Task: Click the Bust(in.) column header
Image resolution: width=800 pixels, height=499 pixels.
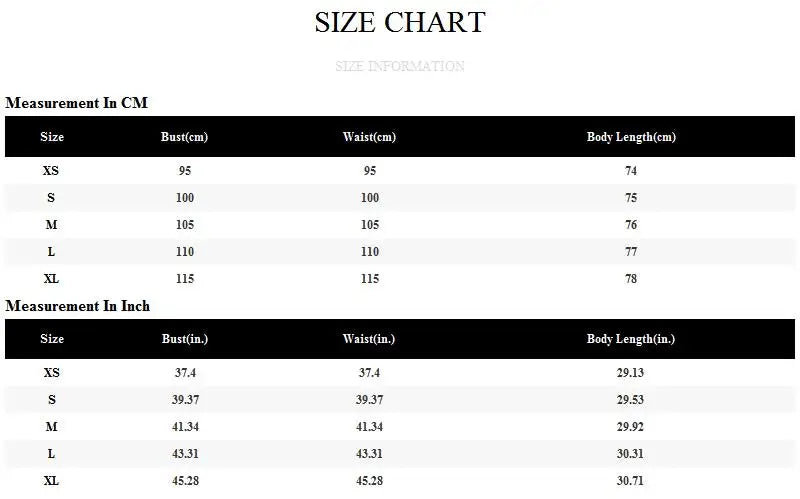Action: pos(184,339)
